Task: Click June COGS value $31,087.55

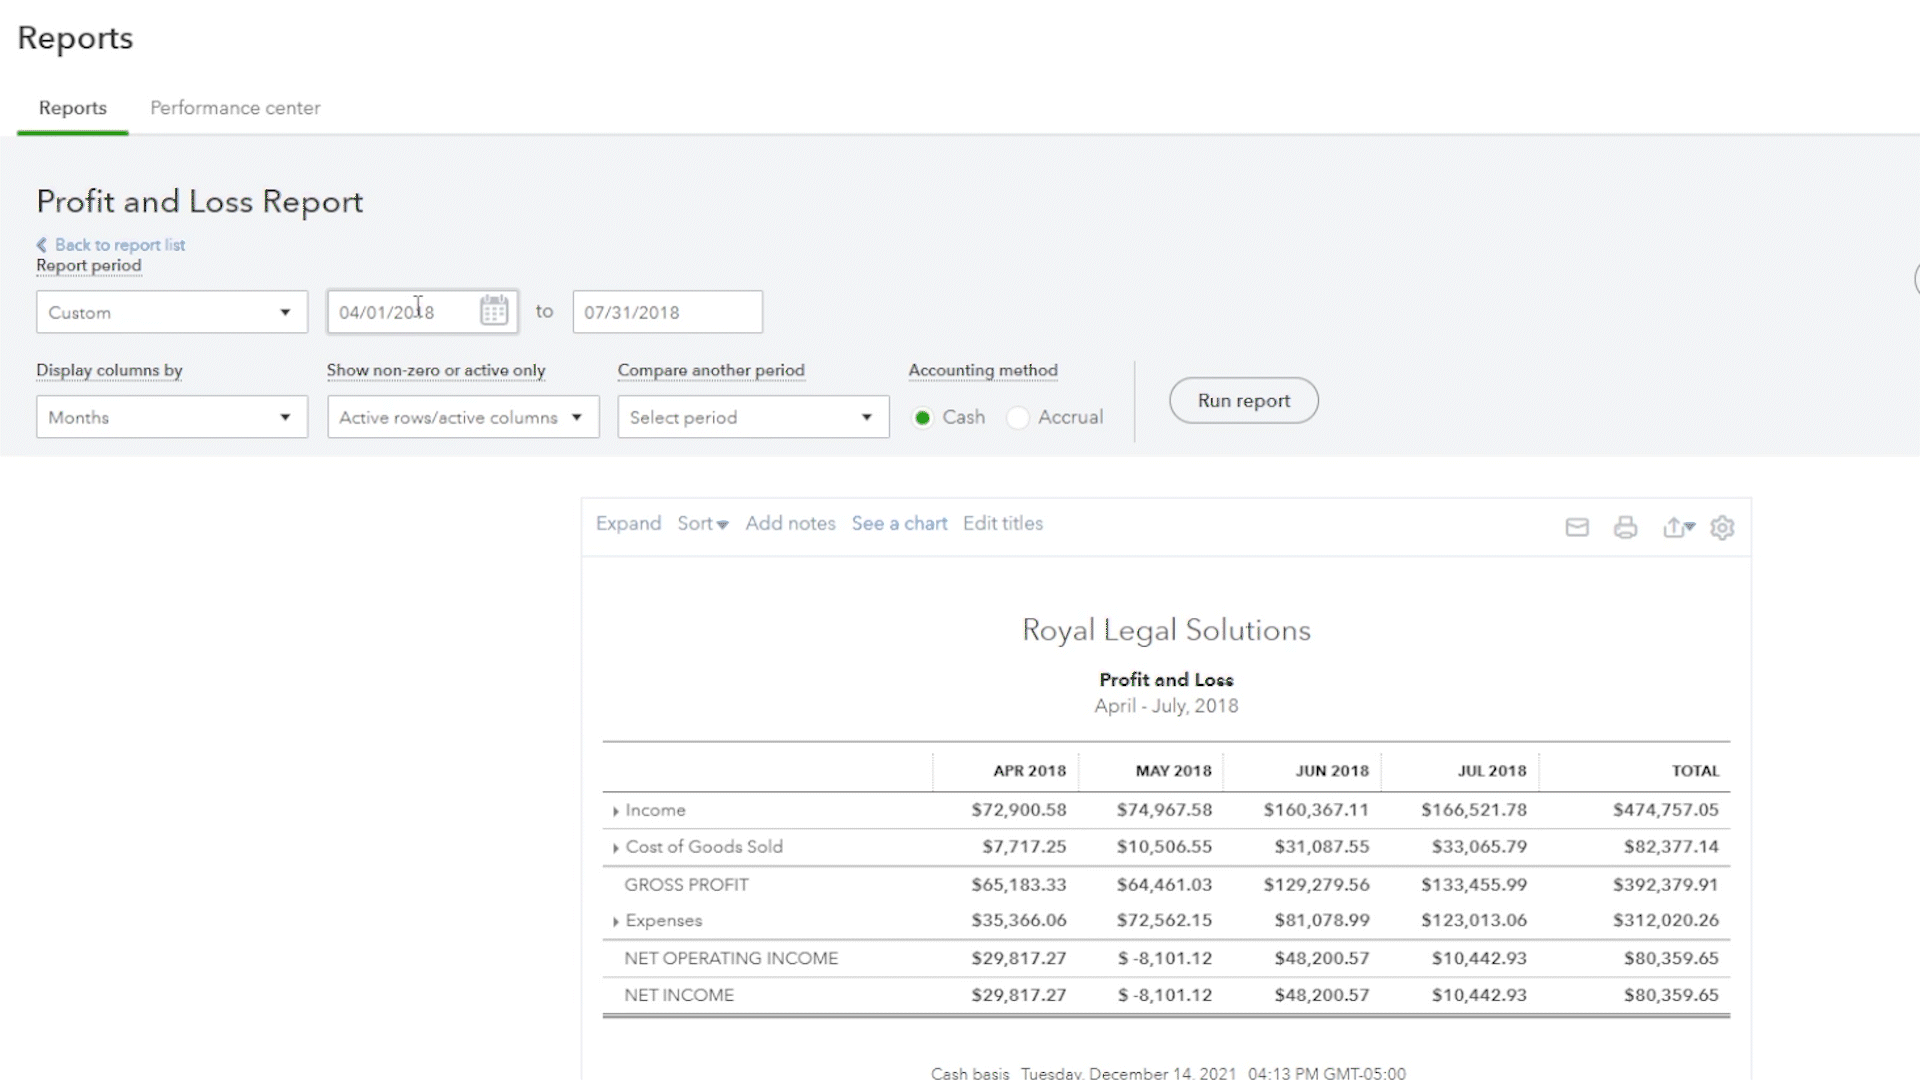Action: pos(1321,847)
